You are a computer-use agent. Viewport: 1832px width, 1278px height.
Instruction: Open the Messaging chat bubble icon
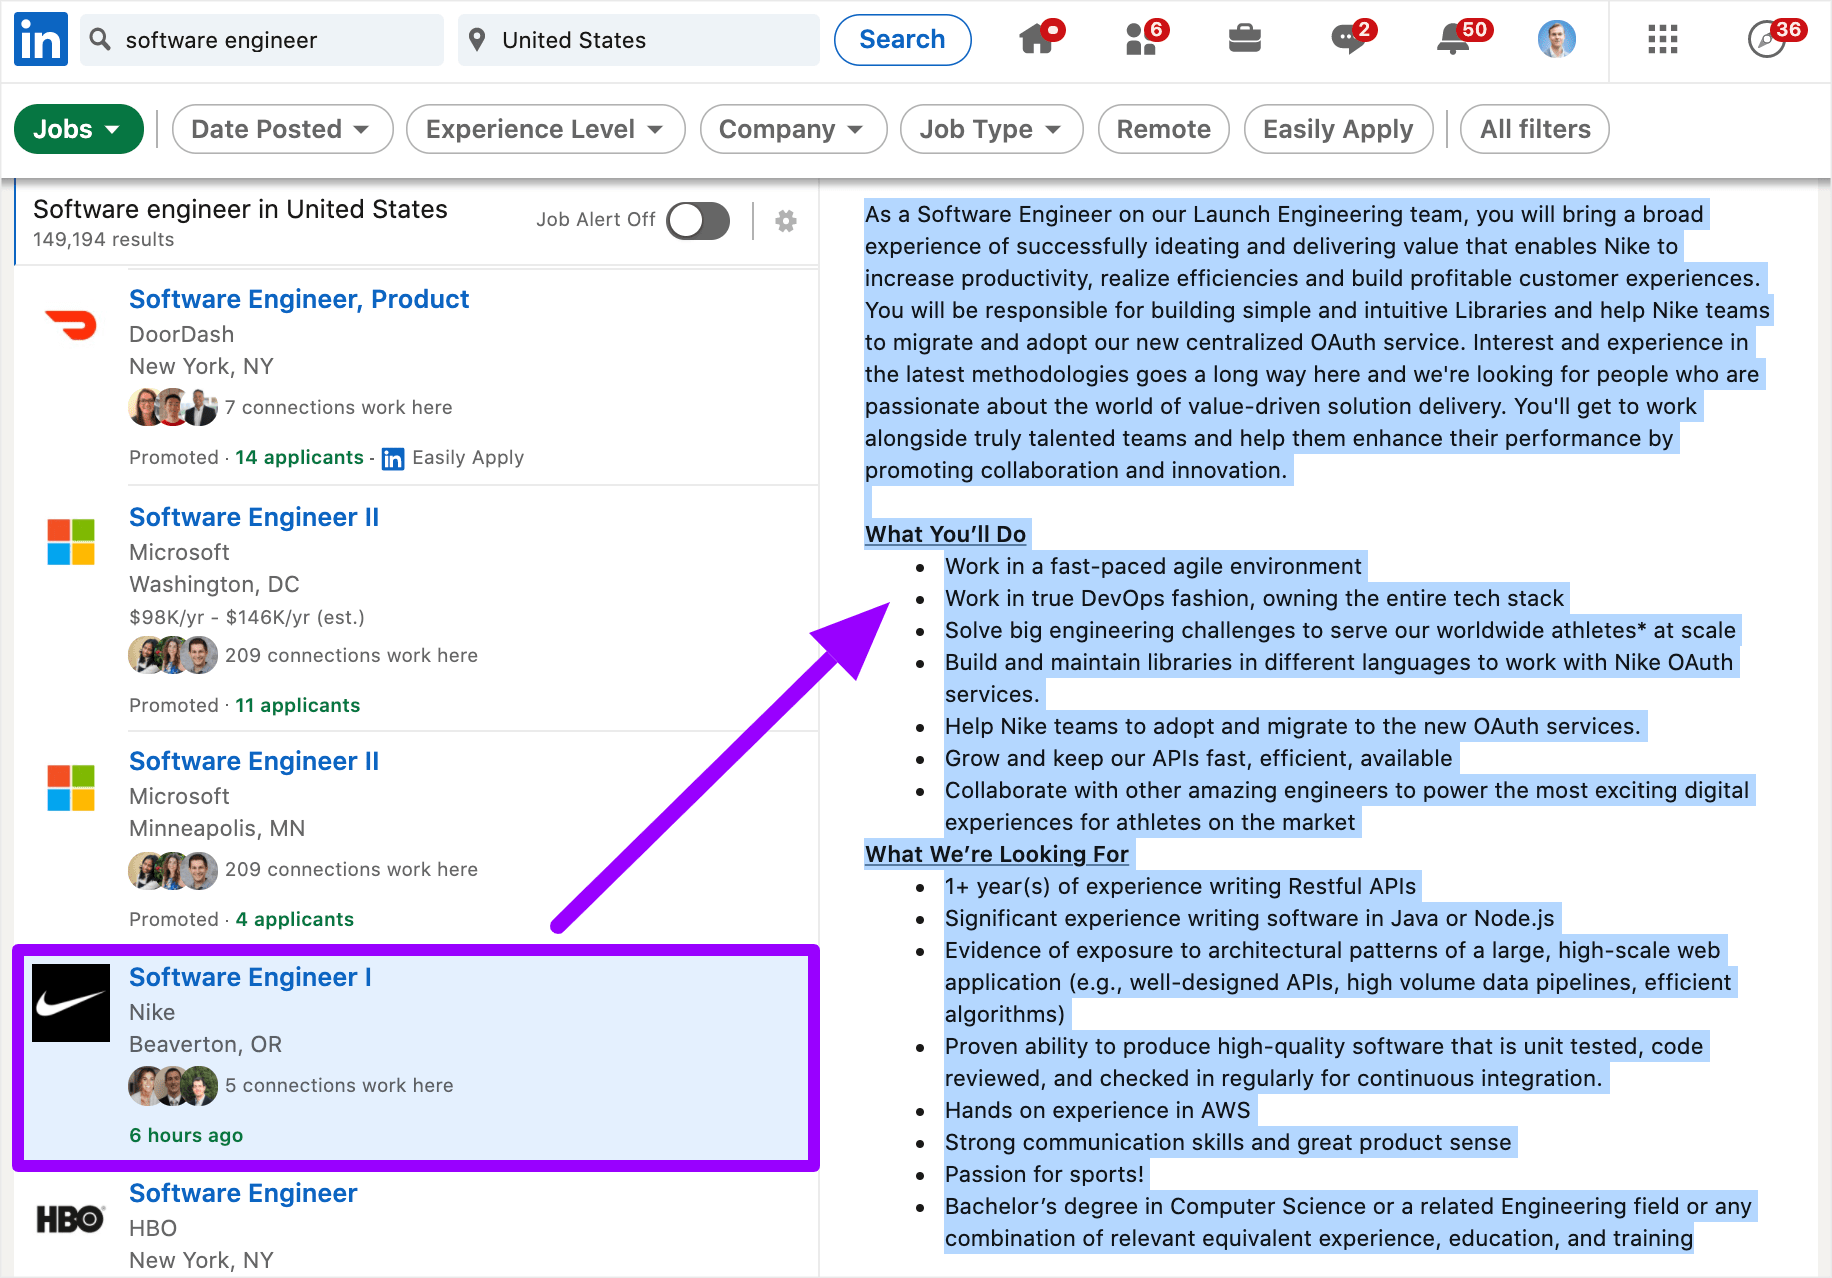1348,40
